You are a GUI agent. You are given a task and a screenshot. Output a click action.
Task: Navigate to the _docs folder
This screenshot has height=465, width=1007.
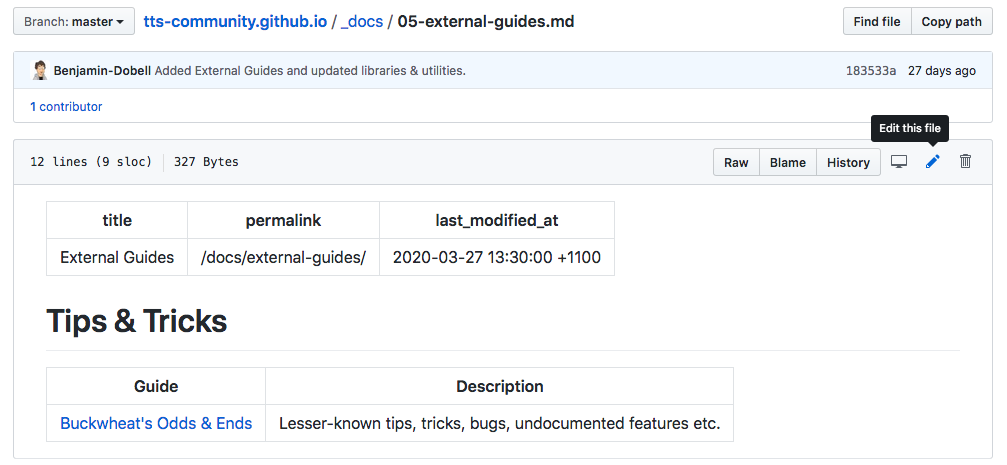(x=362, y=21)
